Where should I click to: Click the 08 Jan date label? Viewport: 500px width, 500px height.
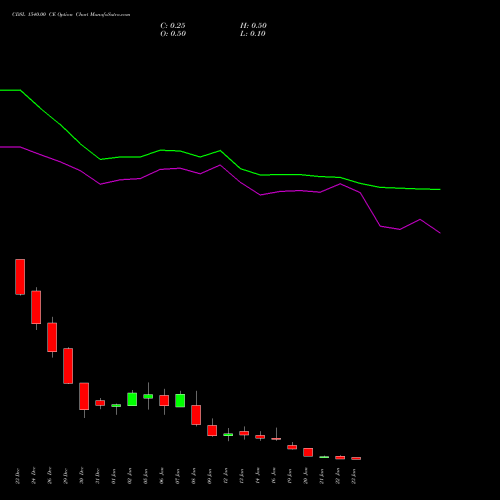[x=194, y=476]
